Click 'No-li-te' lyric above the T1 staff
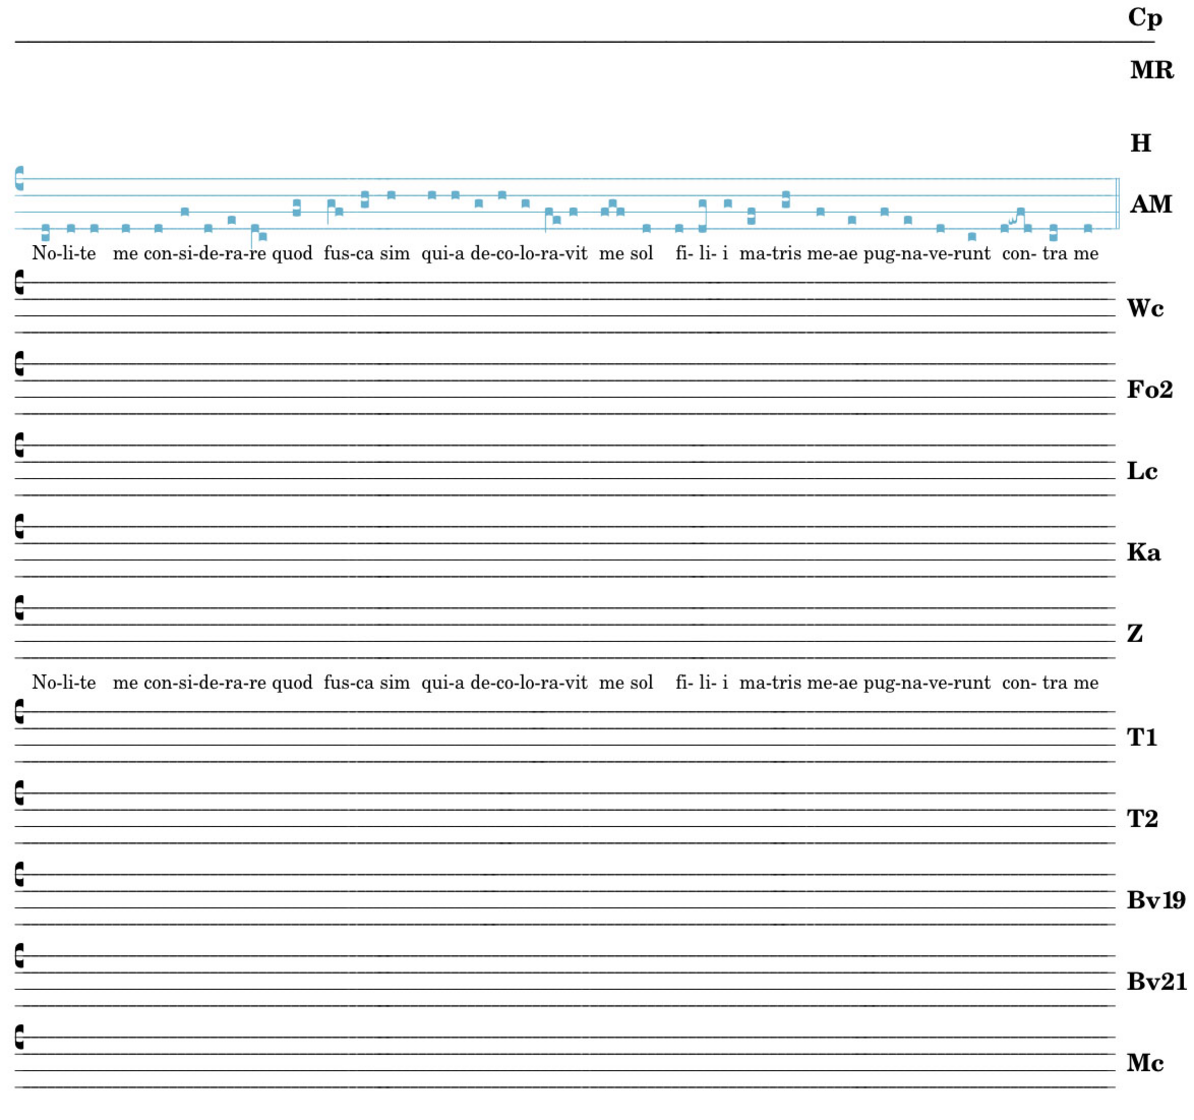The width and height of the screenshot is (1194, 1120). (x=64, y=683)
